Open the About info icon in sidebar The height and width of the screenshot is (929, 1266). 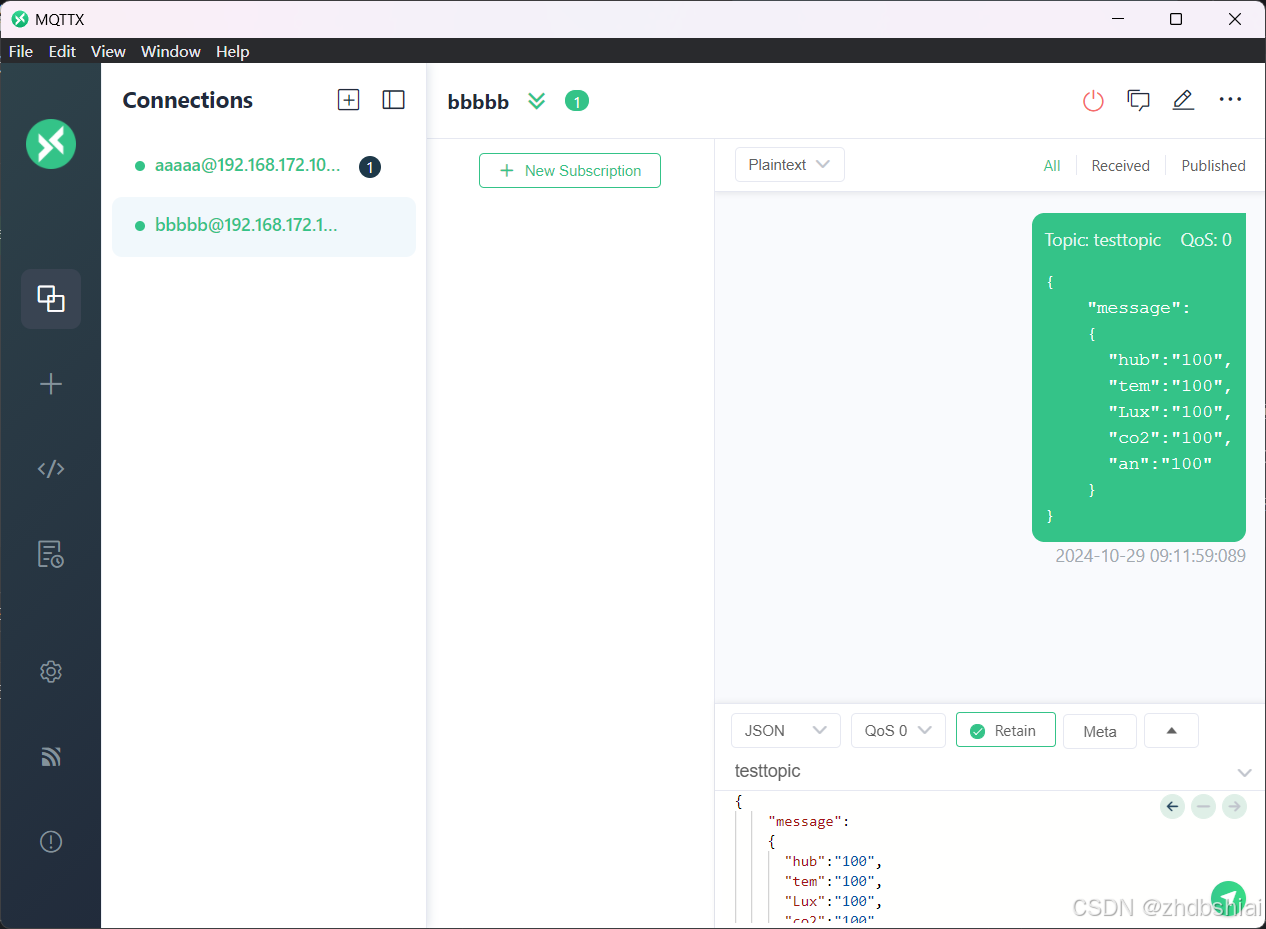(51, 842)
